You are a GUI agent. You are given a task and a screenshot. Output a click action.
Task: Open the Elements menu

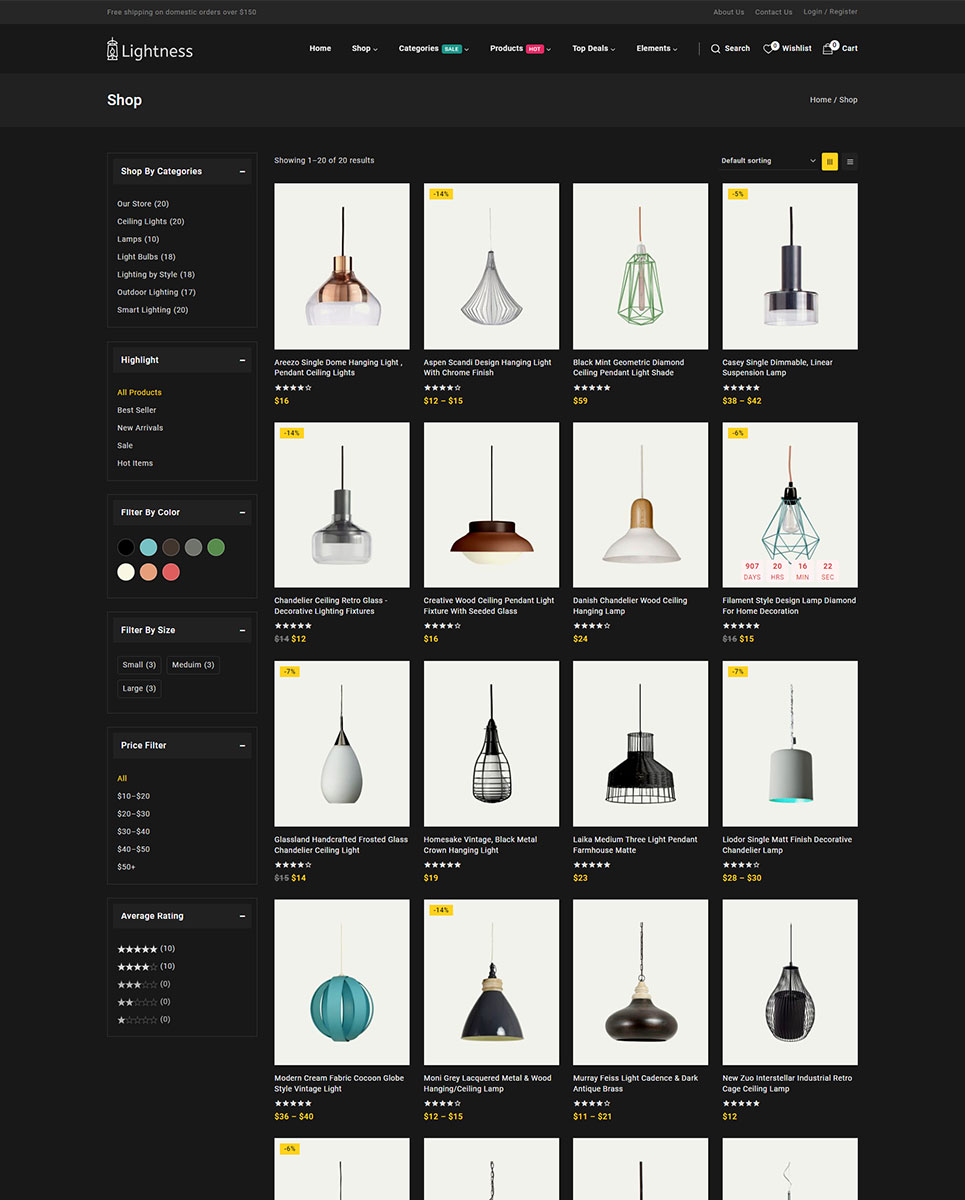(656, 49)
